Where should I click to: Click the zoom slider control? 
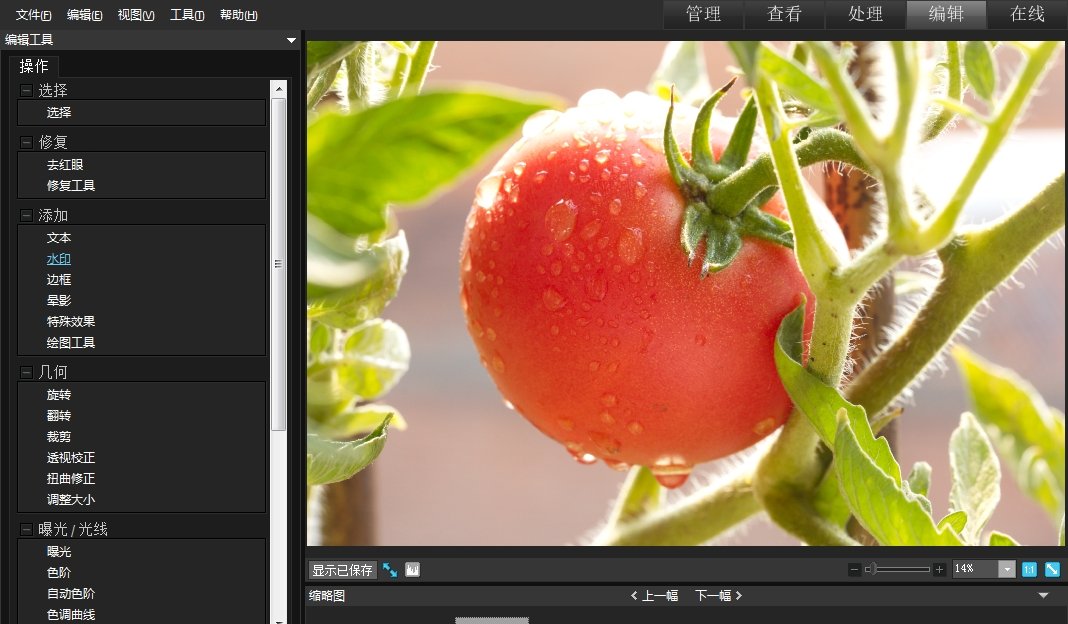(874, 569)
